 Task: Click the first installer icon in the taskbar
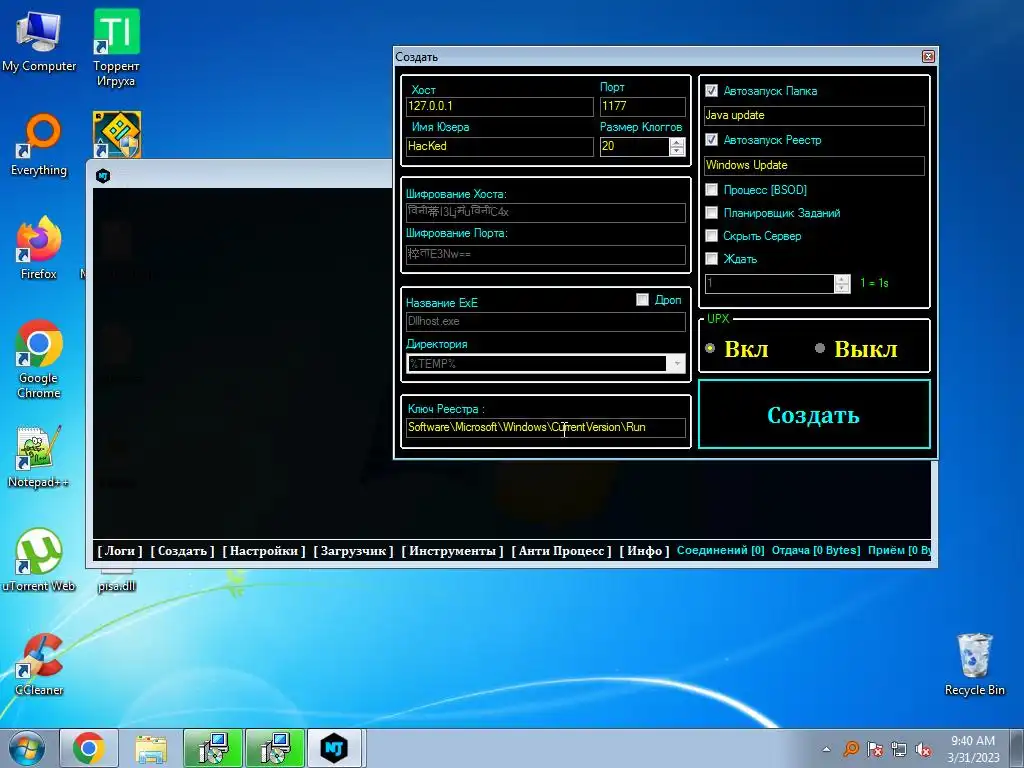(x=213, y=748)
